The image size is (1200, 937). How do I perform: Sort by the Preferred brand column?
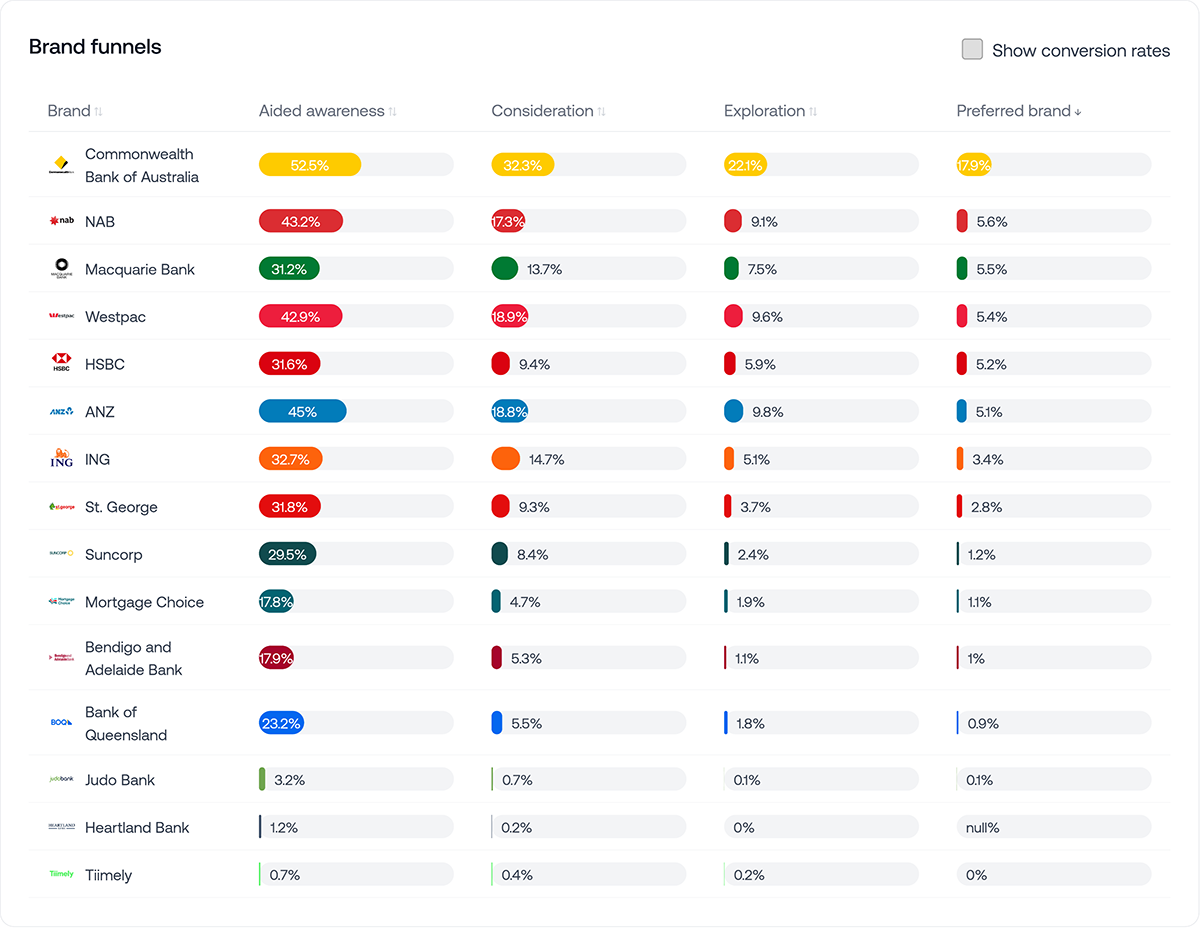(x=1080, y=111)
